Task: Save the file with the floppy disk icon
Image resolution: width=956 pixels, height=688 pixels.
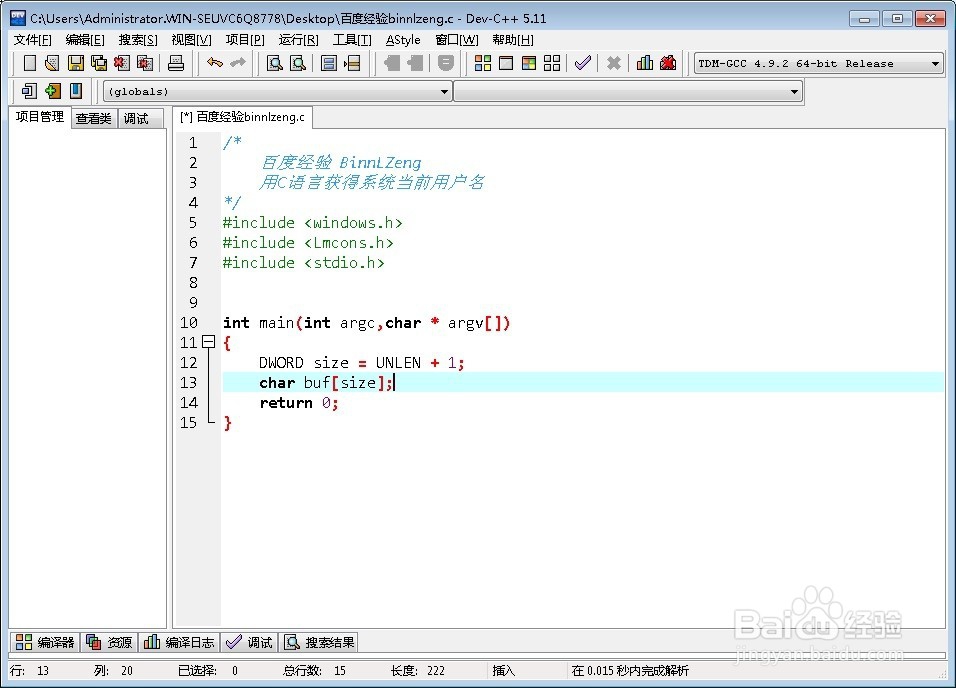Action: pyautogui.click(x=76, y=63)
